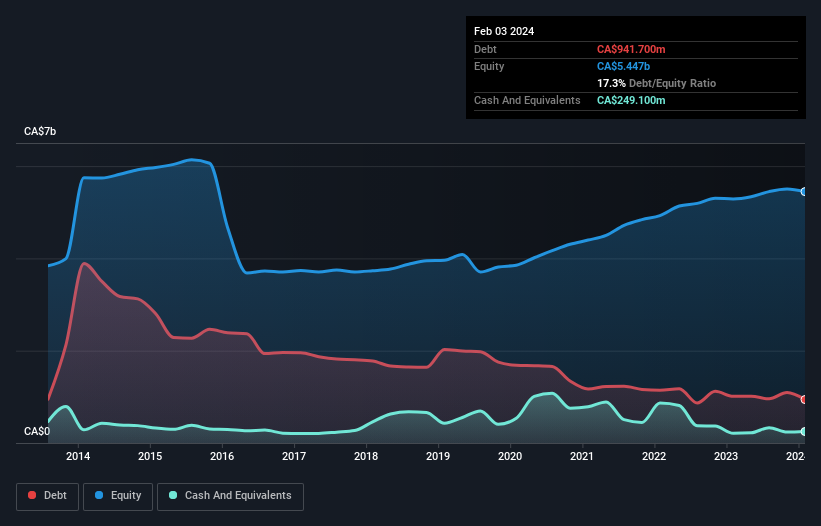The width and height of the screenshot is (821, 526).
Task: Click the Equity tooltip row label
Action: point(489,66)
